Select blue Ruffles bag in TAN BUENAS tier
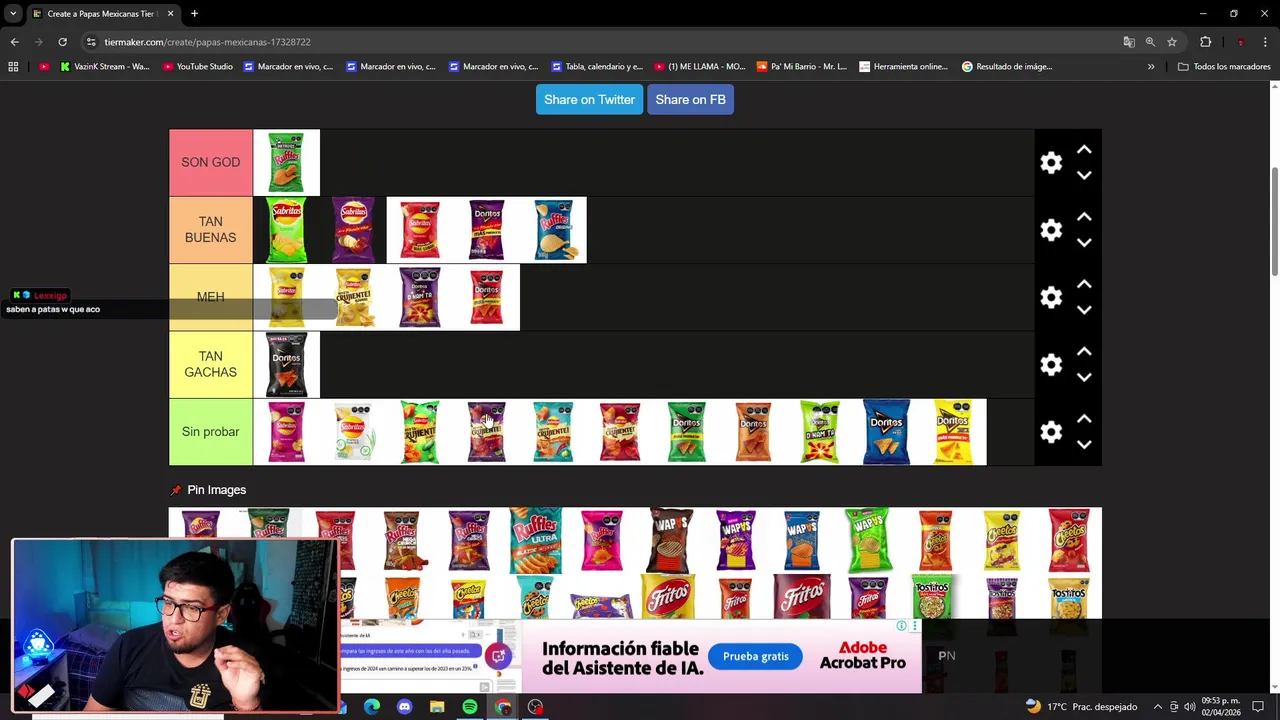Screen dimensions: 1280x720 coord(553,230)
